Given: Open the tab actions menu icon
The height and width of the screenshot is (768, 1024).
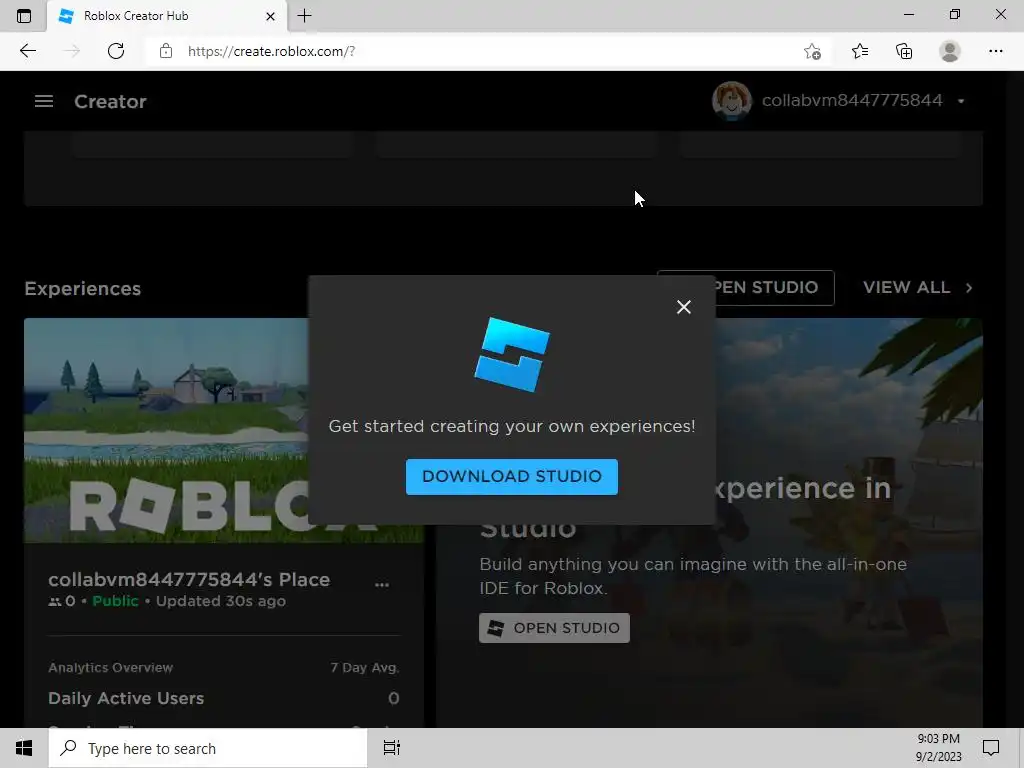Looking at the screenshot, I should 24,16.
